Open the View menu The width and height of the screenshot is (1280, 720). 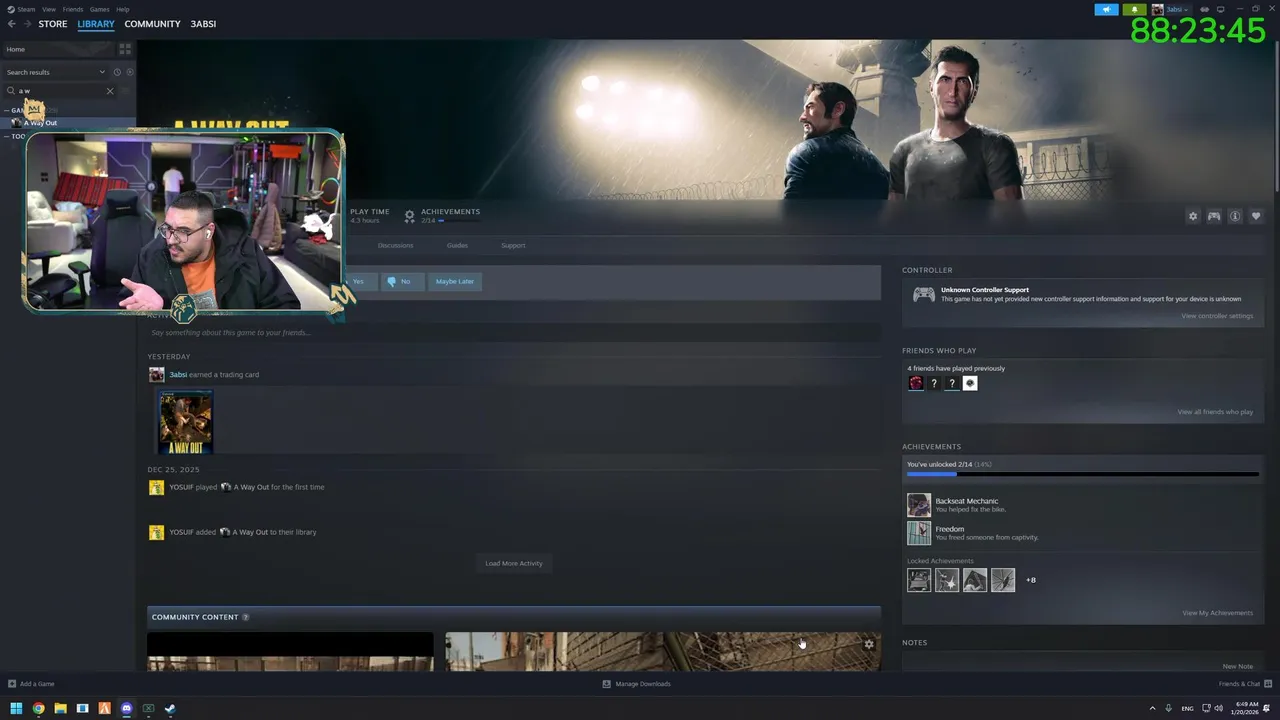tap(48, 9)
